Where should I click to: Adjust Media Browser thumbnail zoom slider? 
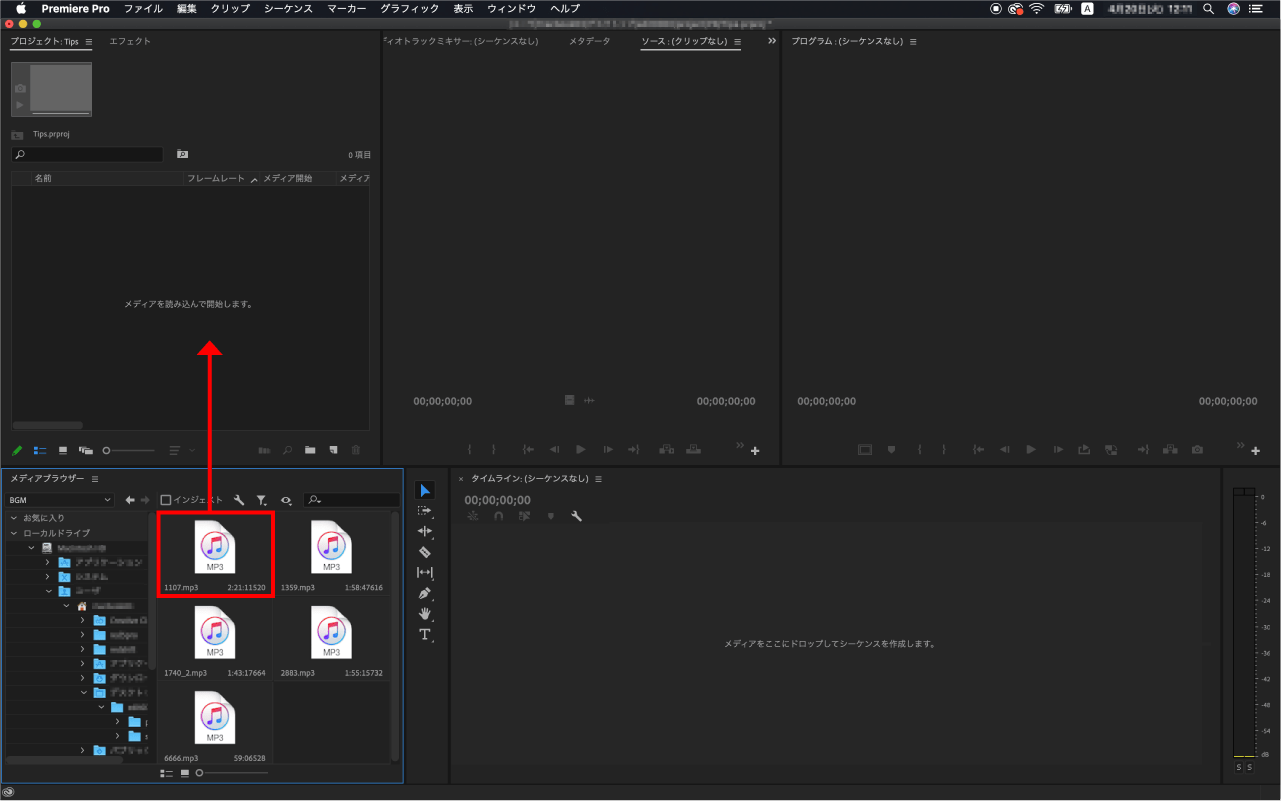tap(232, 773)
